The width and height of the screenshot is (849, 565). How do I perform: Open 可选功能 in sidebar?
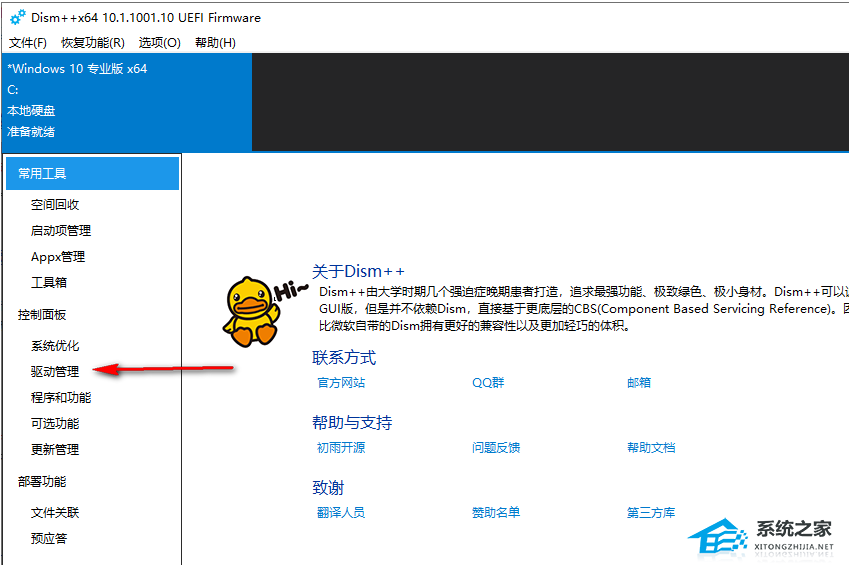point(55,424)
